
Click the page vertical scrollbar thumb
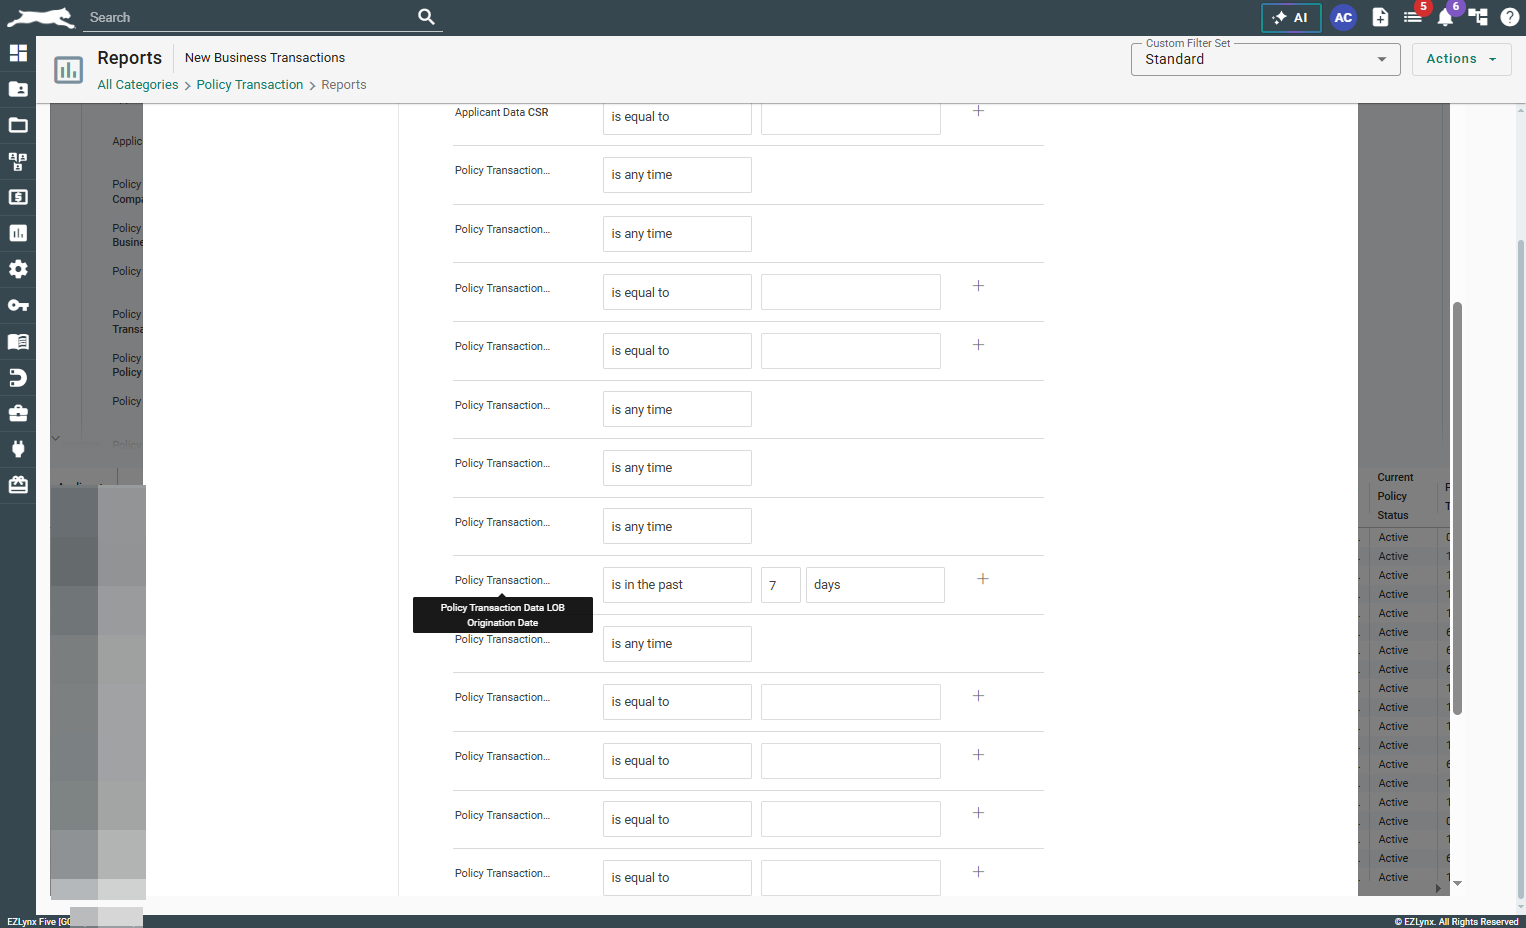click(x=1521, y=570)
